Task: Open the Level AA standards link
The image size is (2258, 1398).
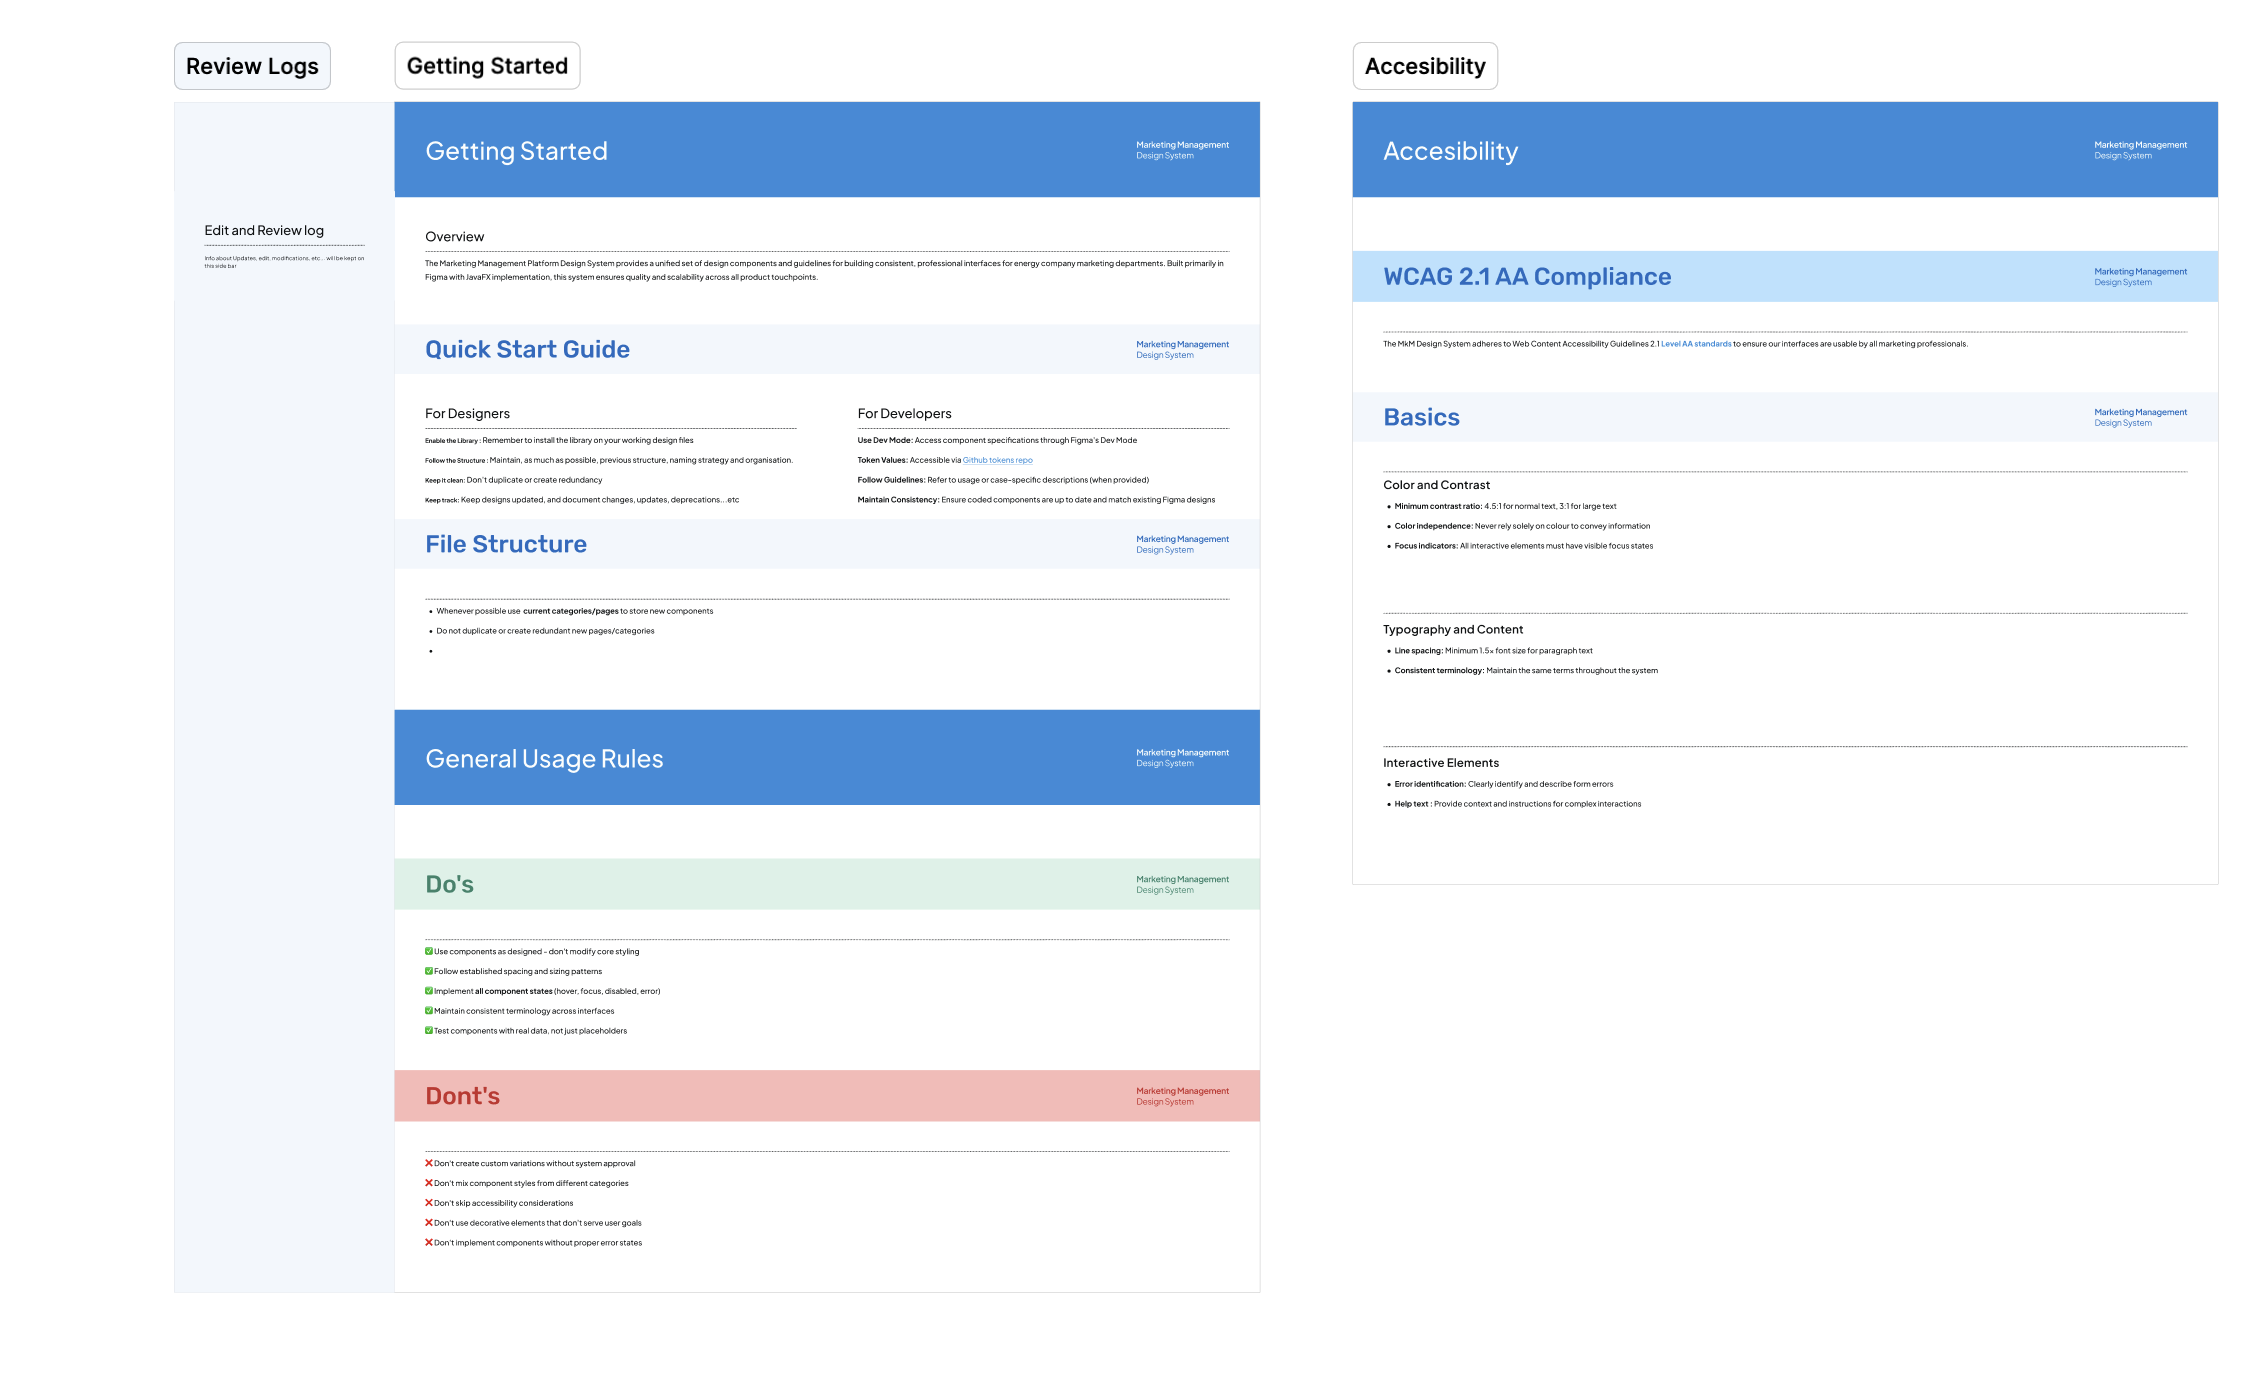Action: pos(1696,344)
